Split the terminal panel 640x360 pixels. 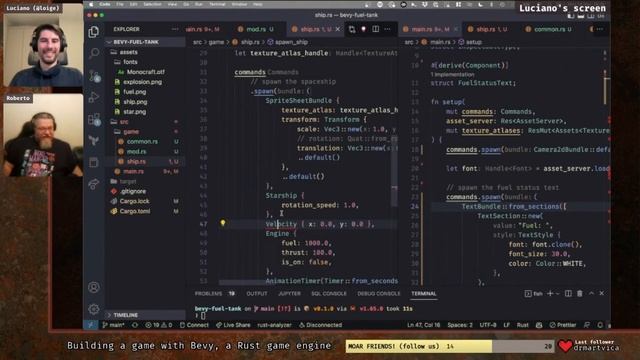[568, 293]
